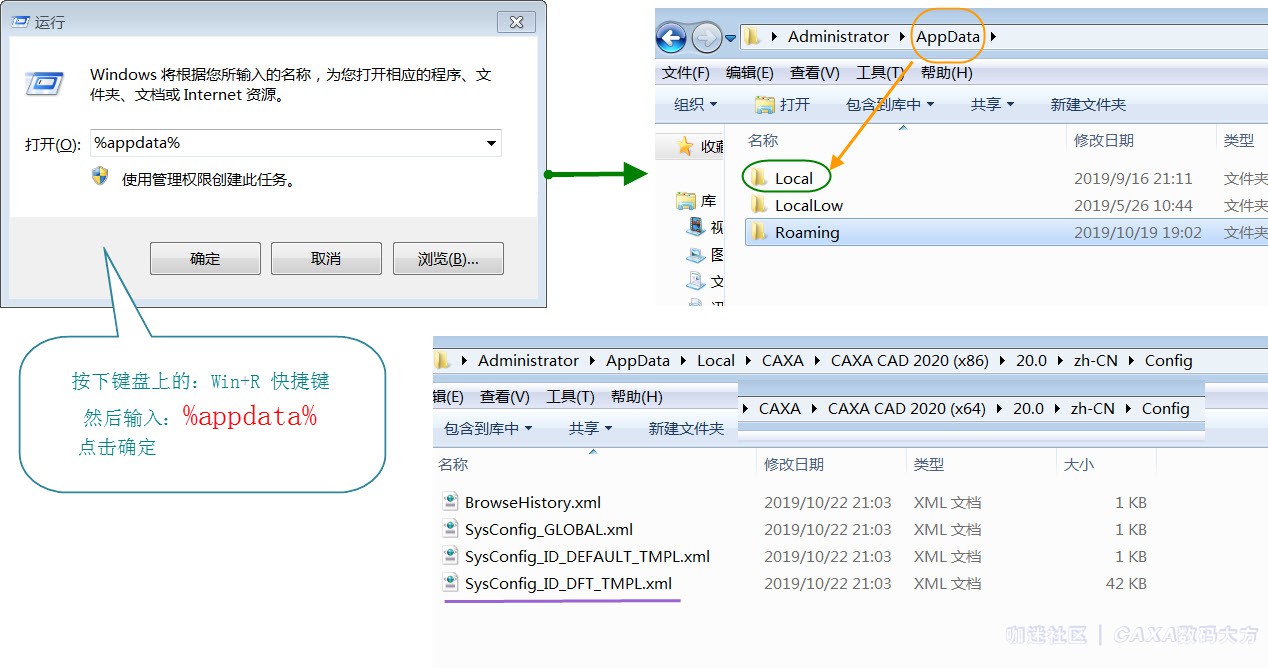The image size is (1268, 668).
Task: Expand 包含到库中 dropdown in AppData window
Action: coord(890,104)
